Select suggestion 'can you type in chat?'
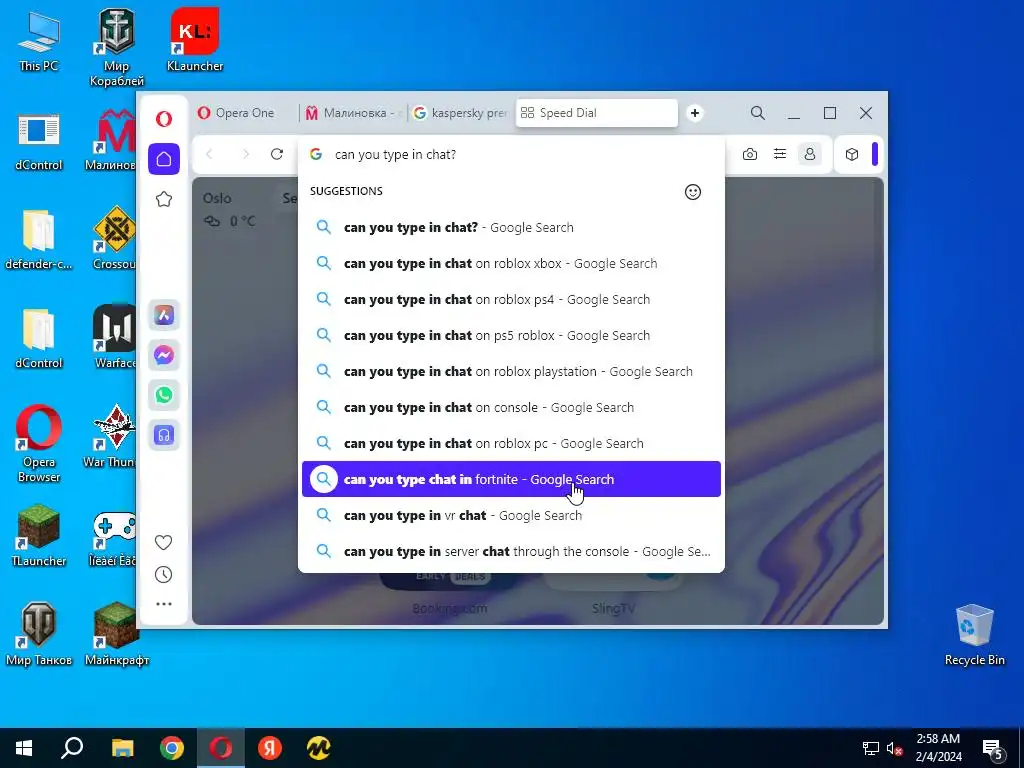This screenshot has height=768, width=1024. pos(511,227)
